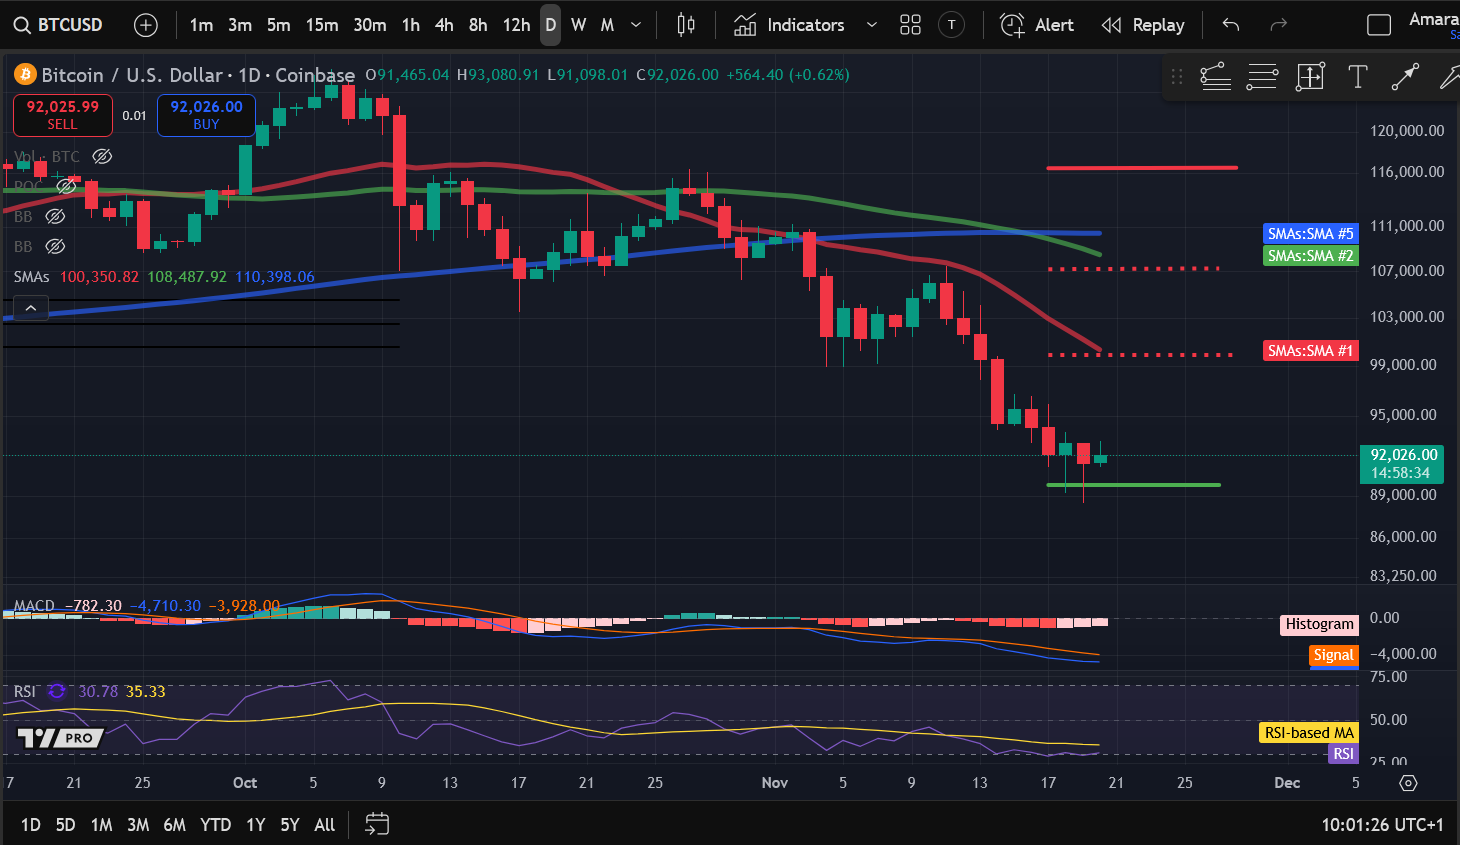The width and height of the screenshot is (1460, 845).
Task: Toggle visibility of the ROC indicator
Action: (66, 186)
